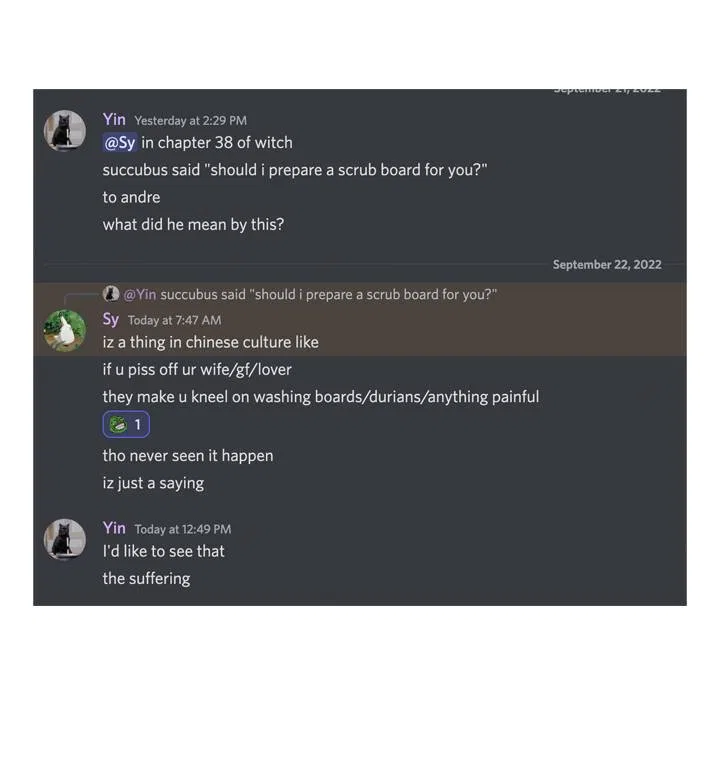Image resolution: width=720 pixels, height=766 pixels.
Task: Click the Sy username above the 7:47 AM message
Action: point(111,319)
